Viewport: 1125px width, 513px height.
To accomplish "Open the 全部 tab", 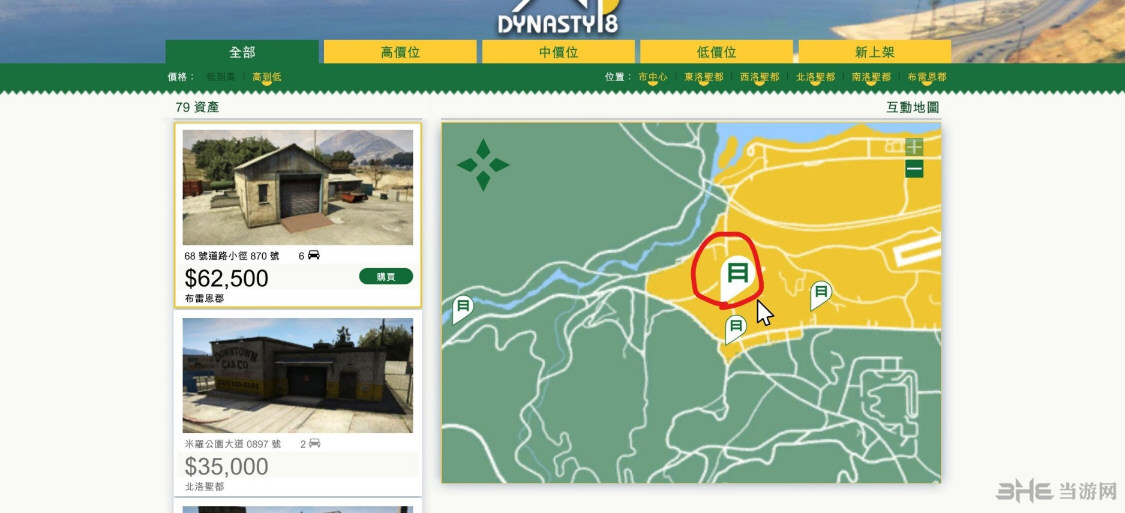I will pos(242,52).
